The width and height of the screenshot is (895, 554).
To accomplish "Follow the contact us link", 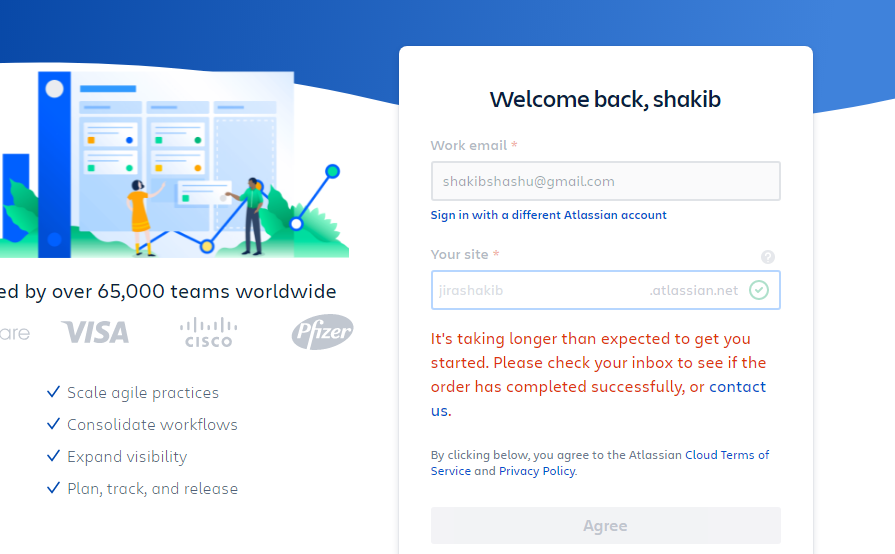I will (737, 387).
